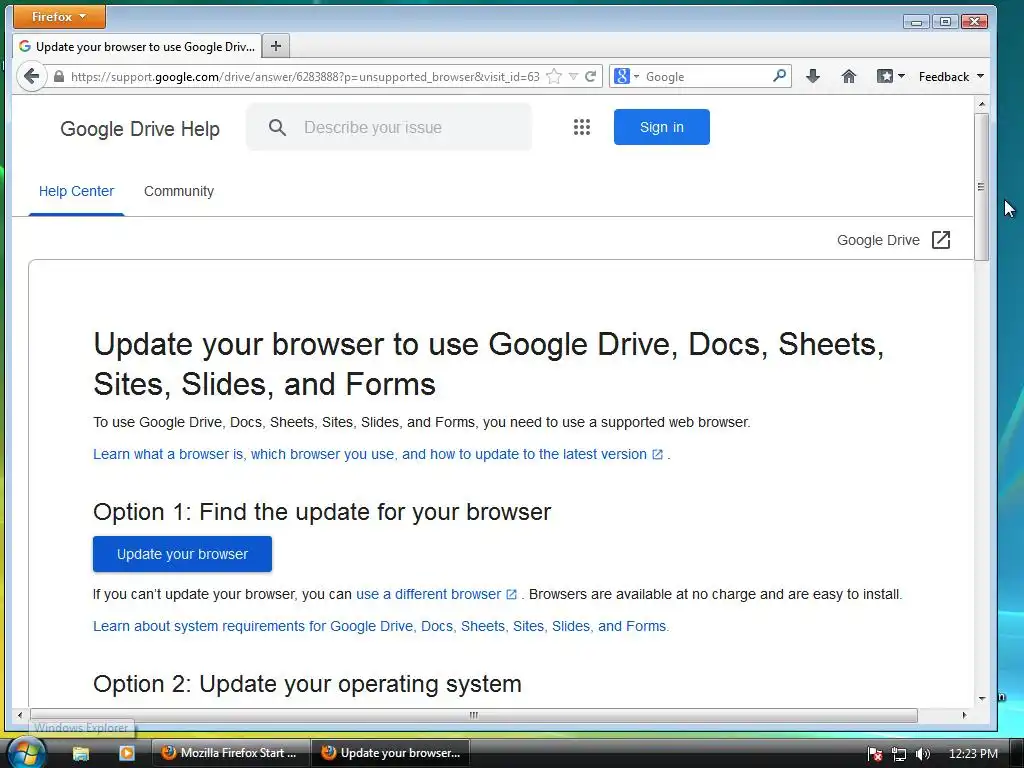Screen dimensions: 1024x768
Task: Click the Google favicon on the tab
Action: coord(25,46)
